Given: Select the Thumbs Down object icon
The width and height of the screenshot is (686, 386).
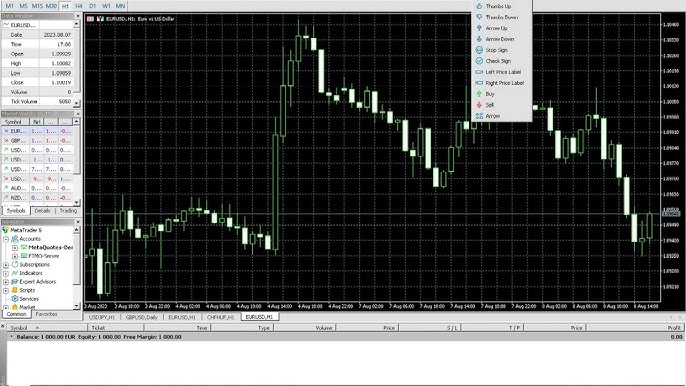Looking at the screenshot, I should pos(479,17).
